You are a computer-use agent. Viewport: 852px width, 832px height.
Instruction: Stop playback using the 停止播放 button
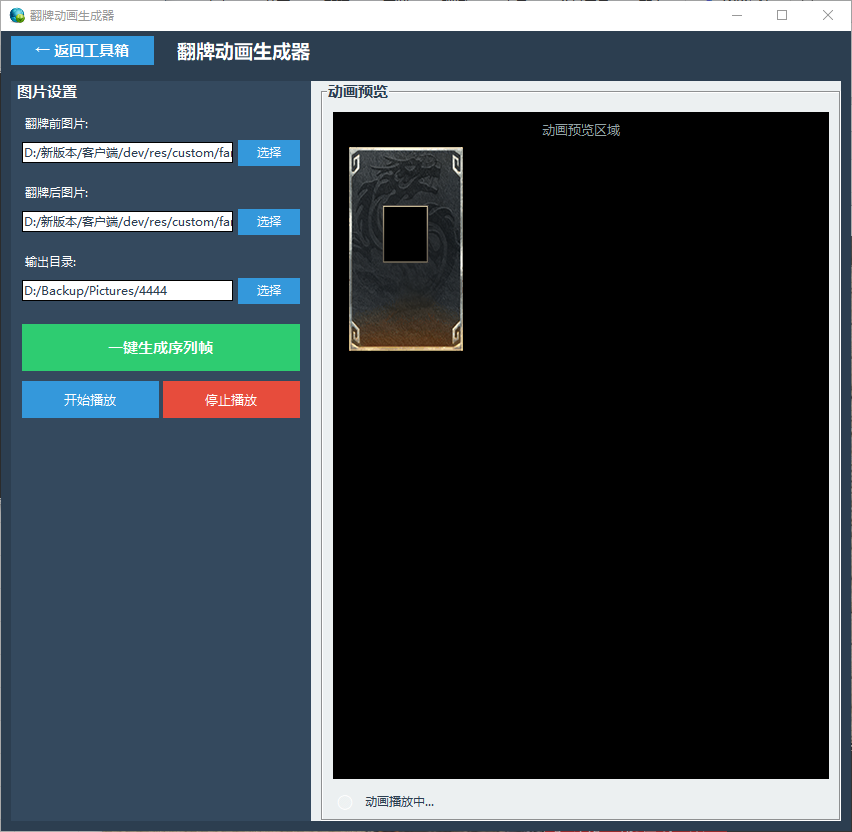click(231, 399)
